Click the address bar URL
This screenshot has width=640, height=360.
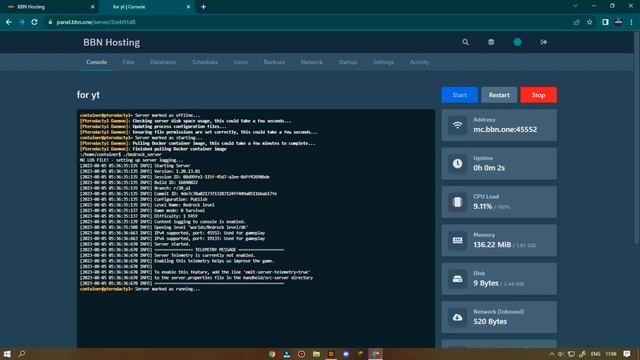click(96, 22)
